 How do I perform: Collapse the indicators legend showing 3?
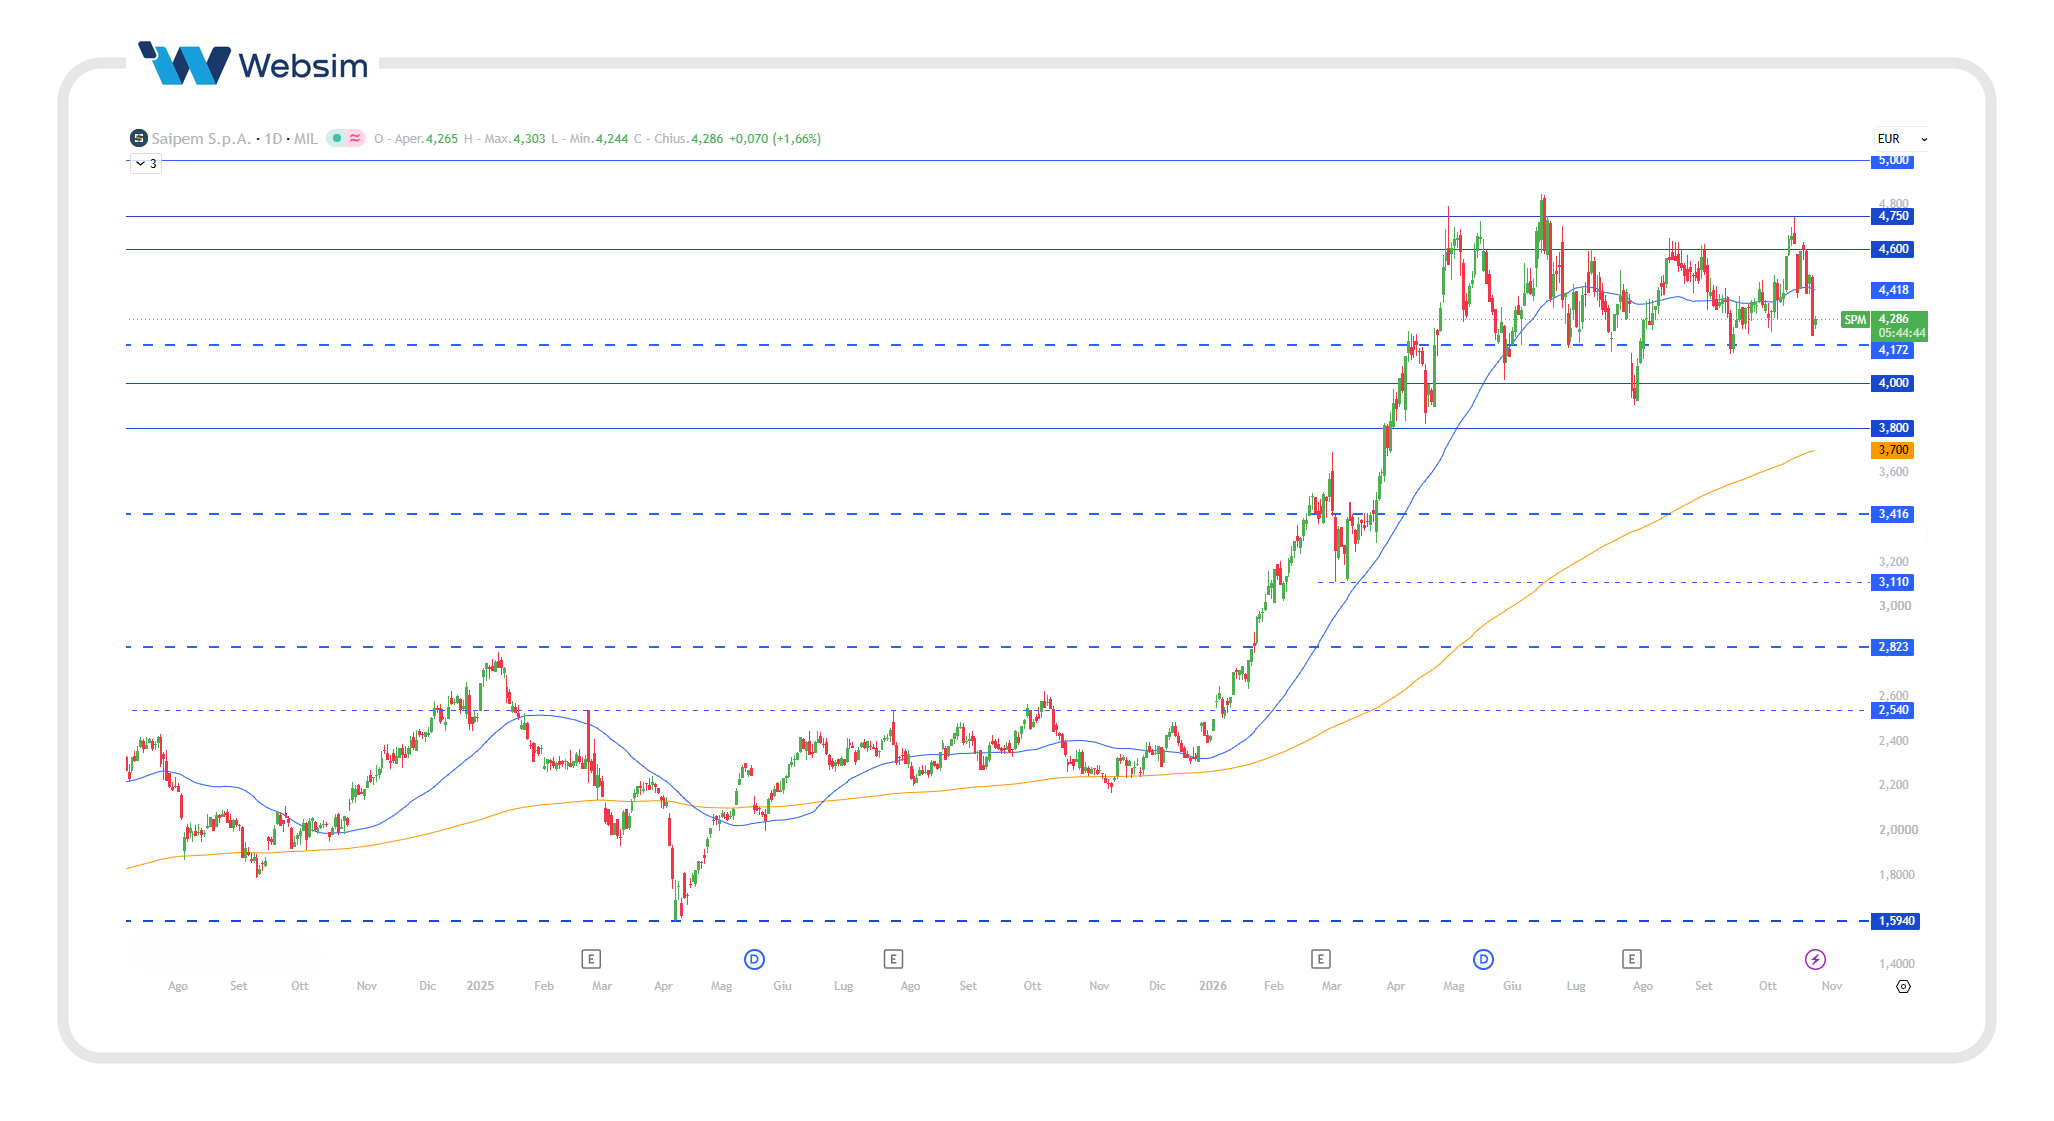coord(146,163)
